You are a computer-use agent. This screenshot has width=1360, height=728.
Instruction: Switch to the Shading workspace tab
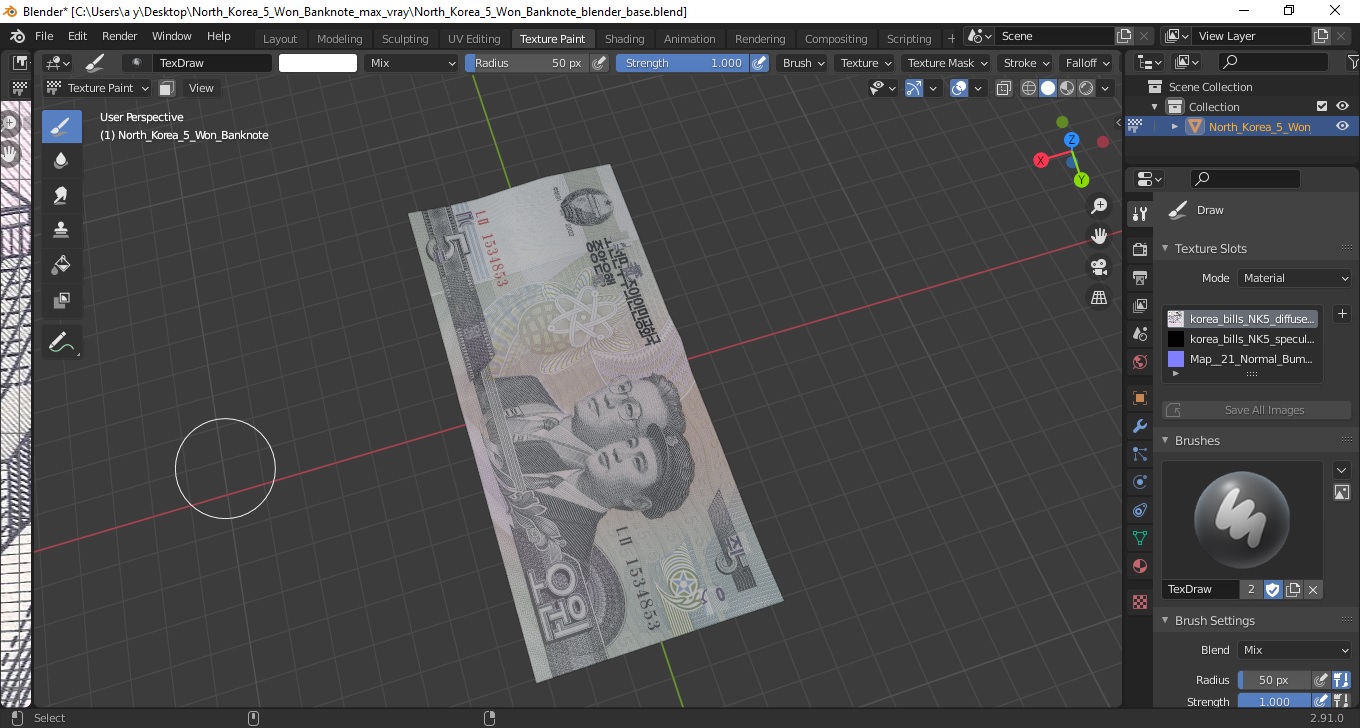click(x=625, y=39)
